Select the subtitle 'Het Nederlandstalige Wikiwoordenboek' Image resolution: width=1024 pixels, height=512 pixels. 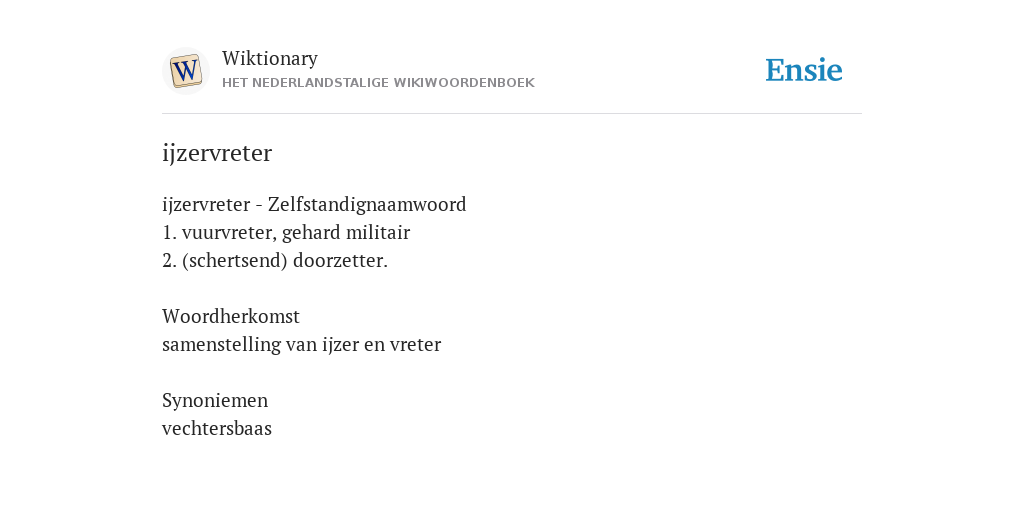[378, 83]
